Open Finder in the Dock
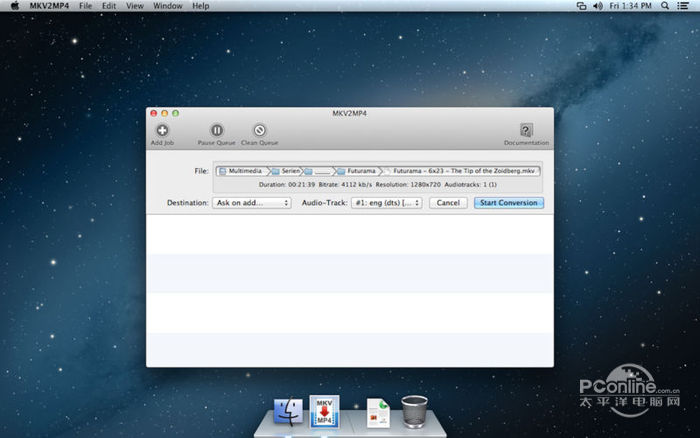700x438 pixels. coord(288,412)
